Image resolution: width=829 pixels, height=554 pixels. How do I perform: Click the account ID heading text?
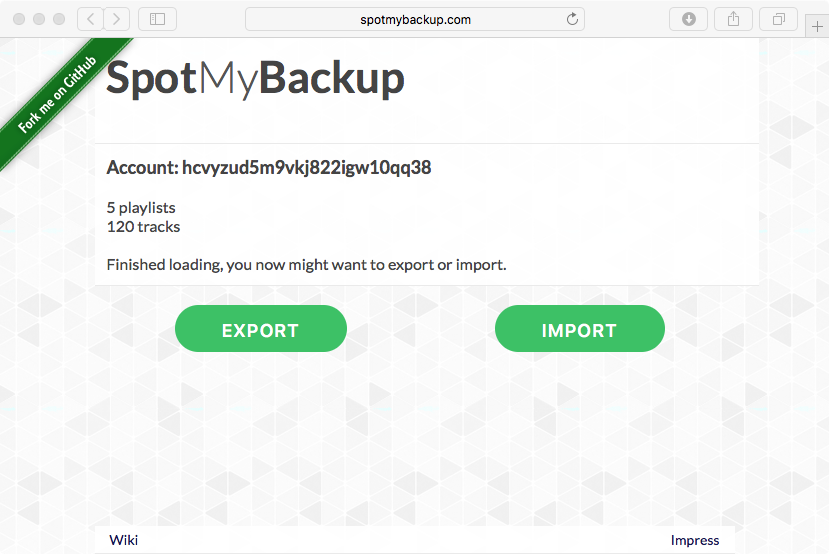269,168
